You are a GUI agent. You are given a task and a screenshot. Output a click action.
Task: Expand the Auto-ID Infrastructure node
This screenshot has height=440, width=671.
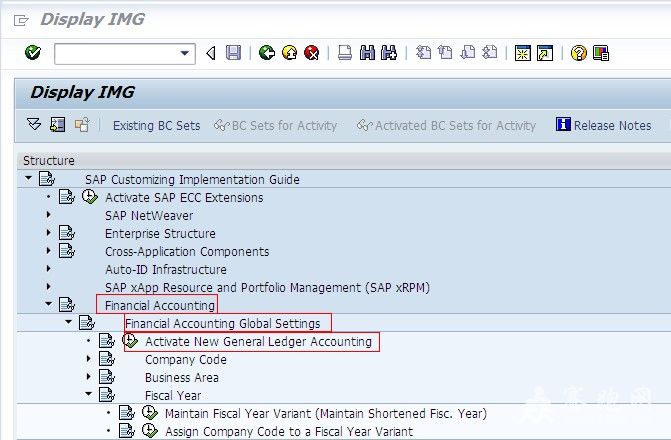click(x=48, y=268)
